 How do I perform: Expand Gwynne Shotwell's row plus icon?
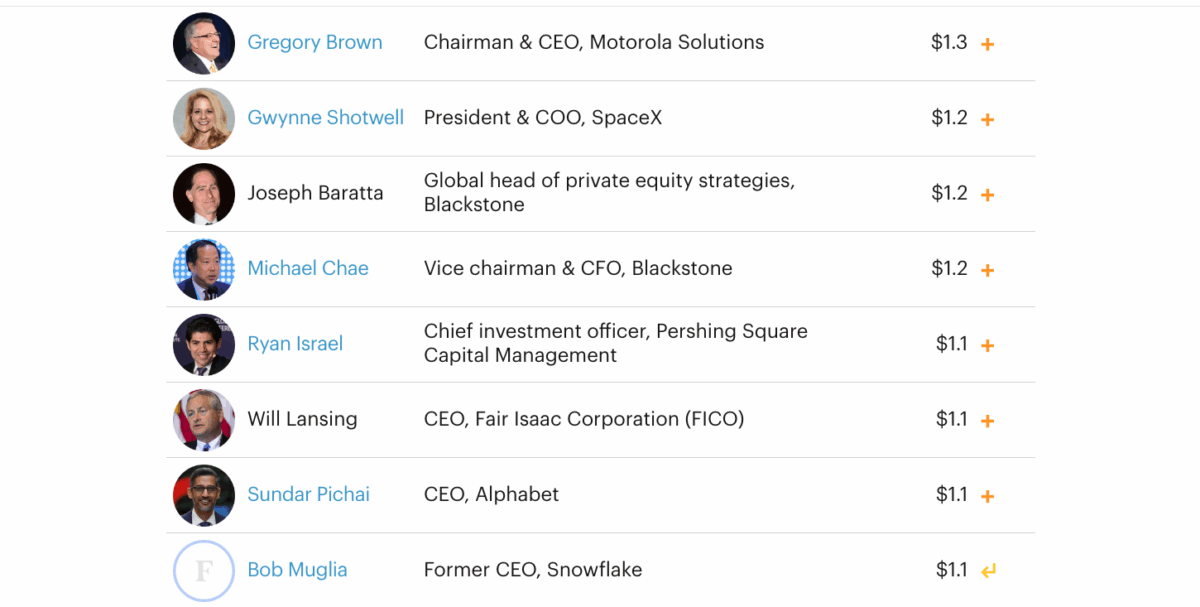[x=987, y=119]
